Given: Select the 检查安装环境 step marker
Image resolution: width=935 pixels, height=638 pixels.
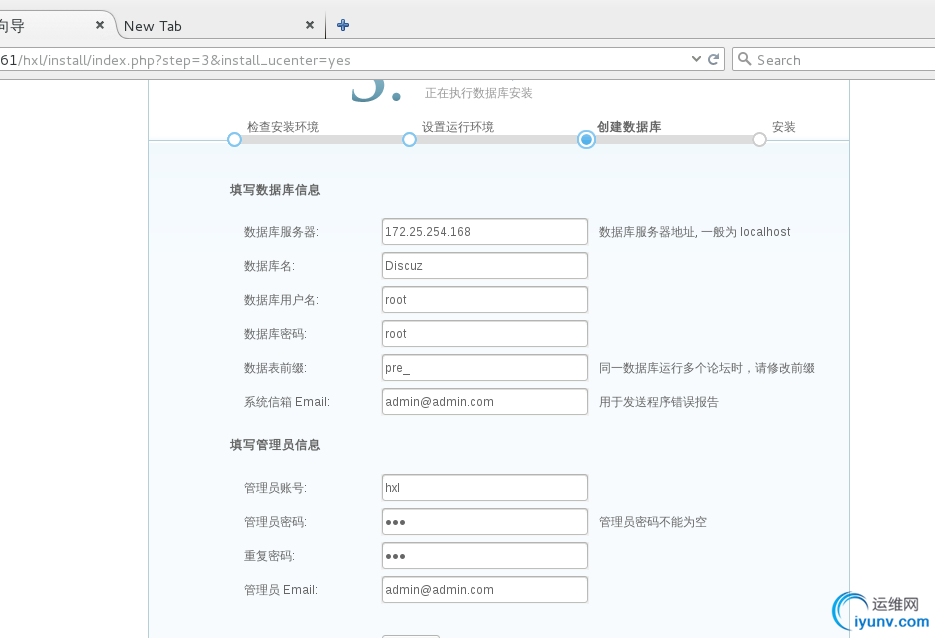Looking at the screenshot, I should point(234,140).
